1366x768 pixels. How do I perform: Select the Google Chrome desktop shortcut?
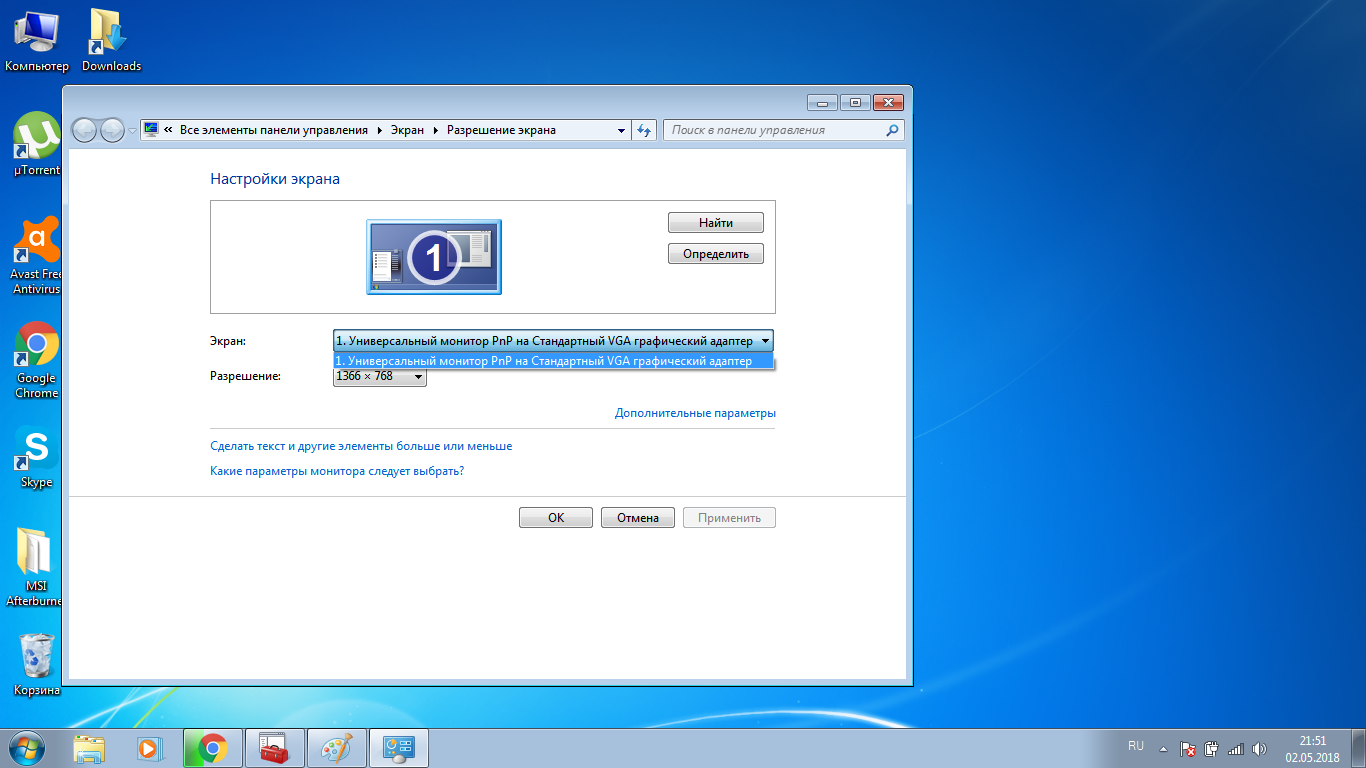pyautogui.click(x=36, y=360)
